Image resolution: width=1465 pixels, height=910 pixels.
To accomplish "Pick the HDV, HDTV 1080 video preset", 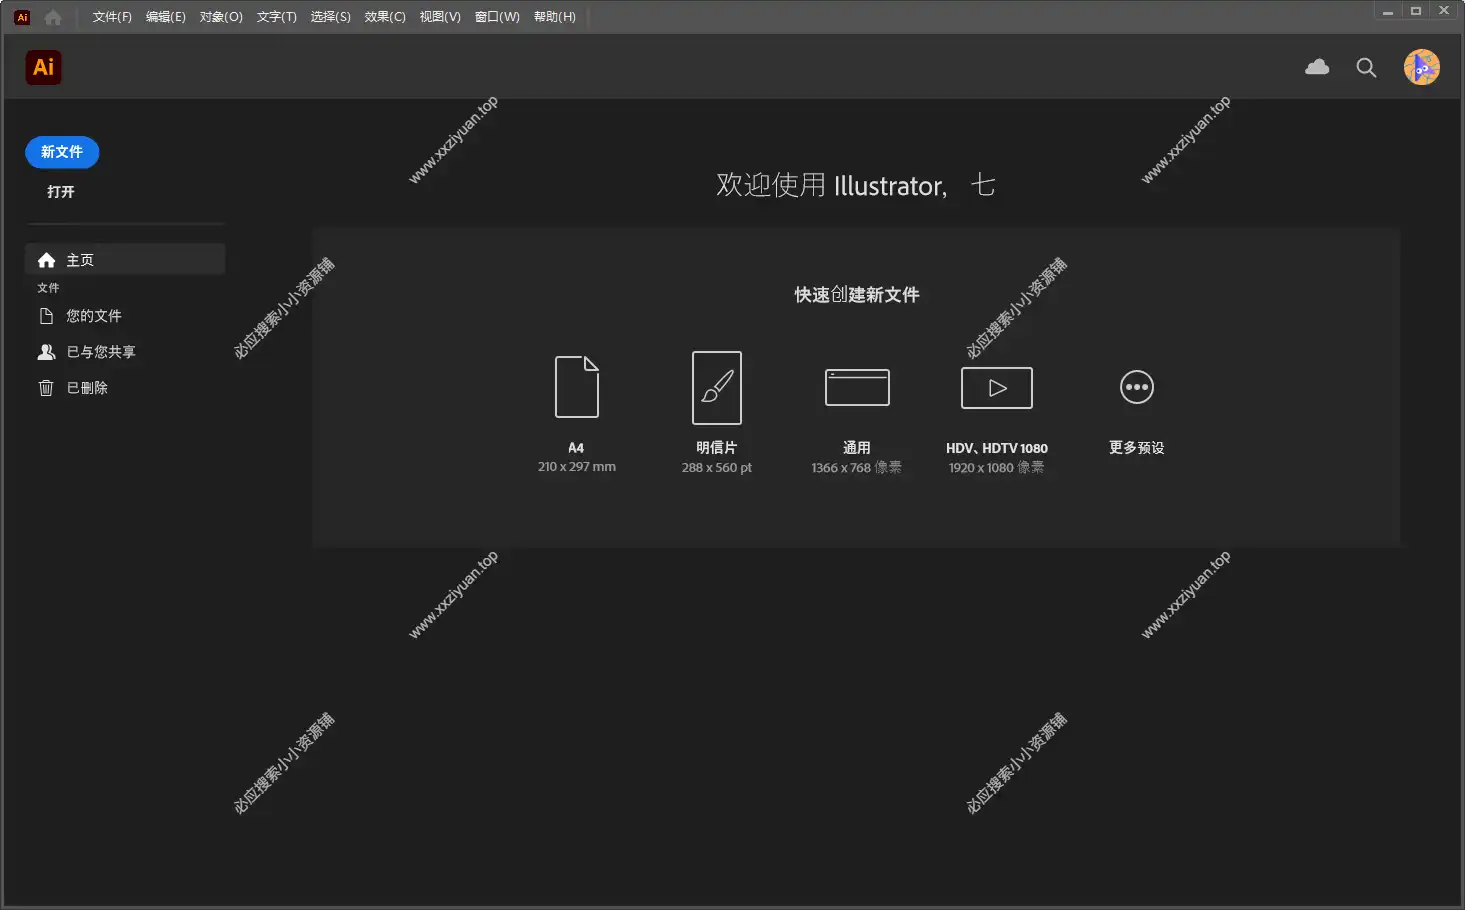I will pyautogui.click(x=996, y=388).
